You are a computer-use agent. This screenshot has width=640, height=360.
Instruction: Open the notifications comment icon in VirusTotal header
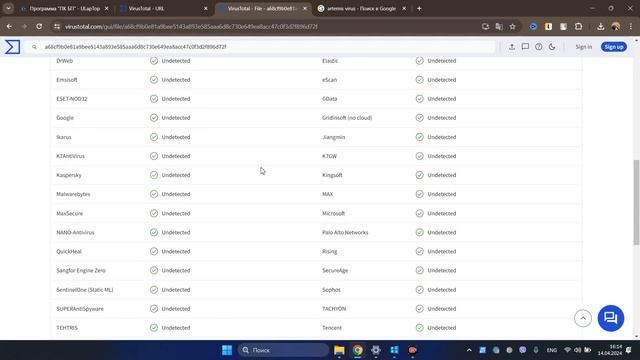tap(525, 47)
